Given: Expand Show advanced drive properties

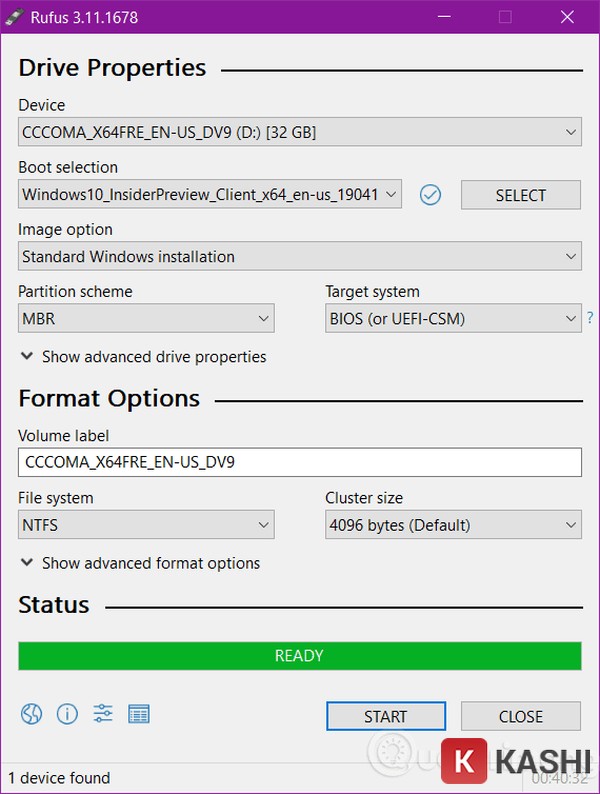Looking at the screenshot, I should point(143,357).
